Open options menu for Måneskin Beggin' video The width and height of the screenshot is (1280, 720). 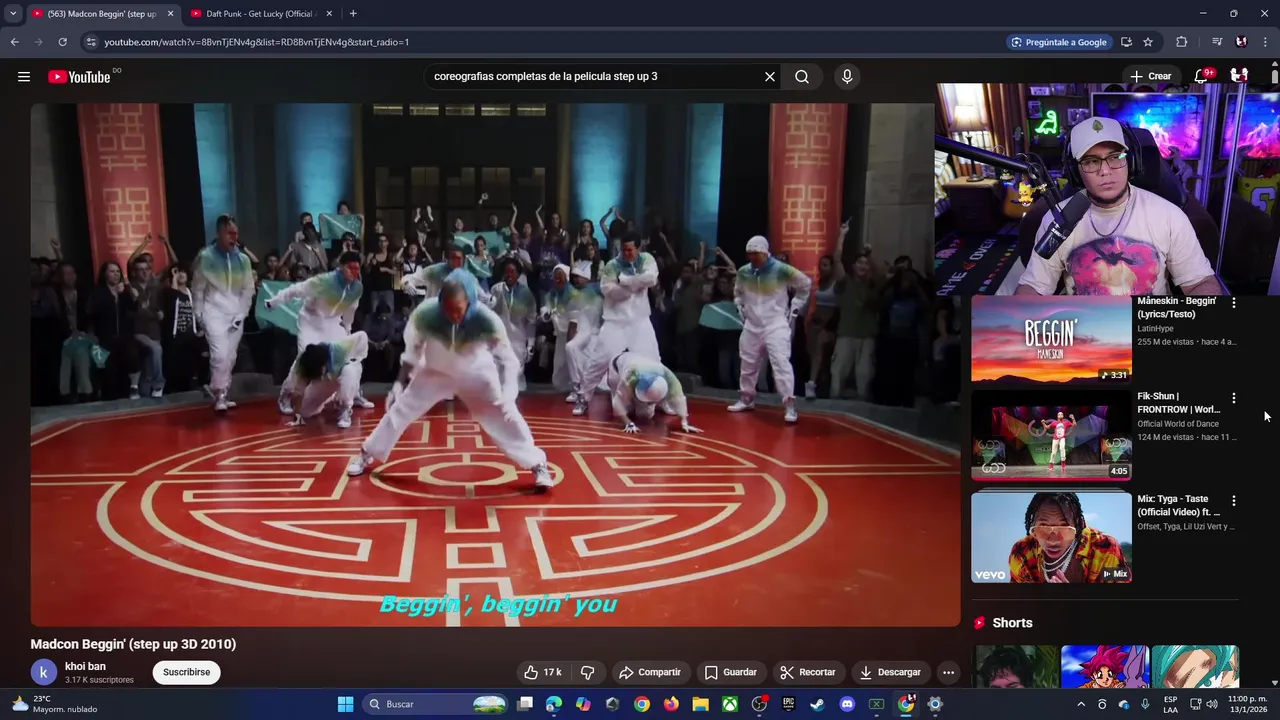(1233, 302)
